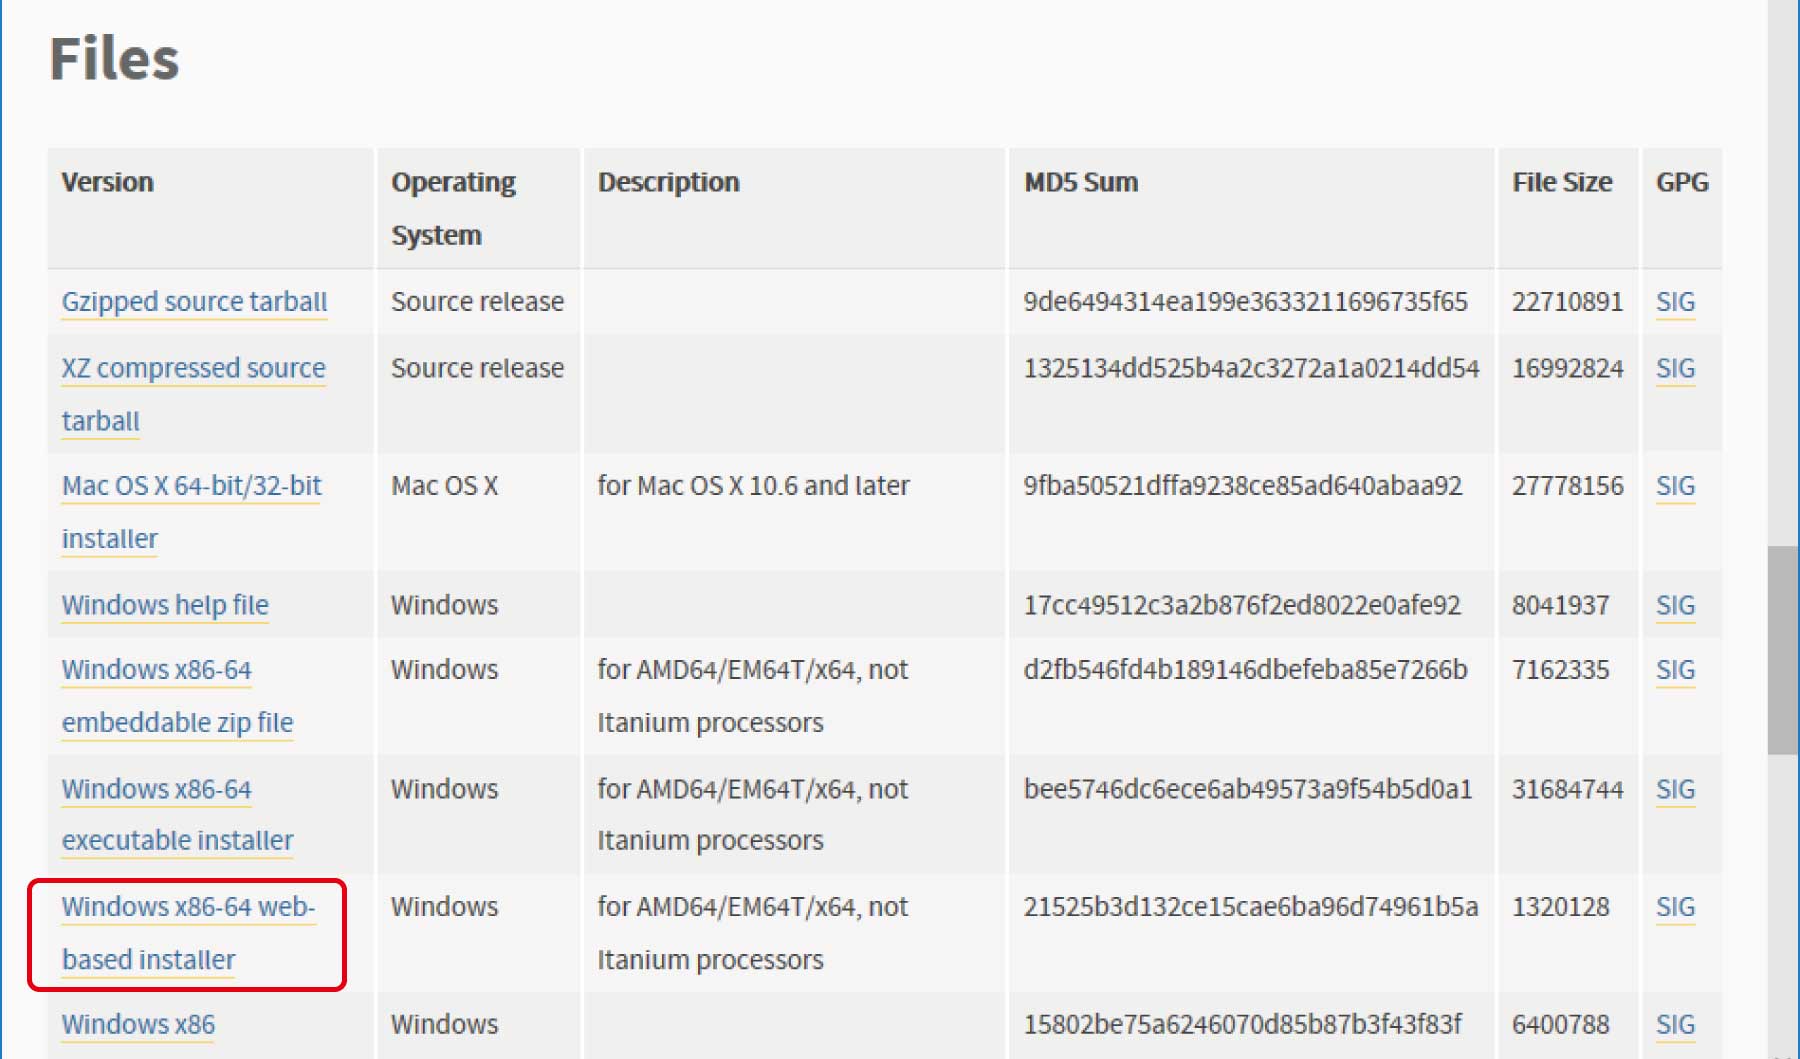Download Windows x86-64 embeddable zip file
Image resolution: width=1800 pixels, height=1059 pixels.
177,696
